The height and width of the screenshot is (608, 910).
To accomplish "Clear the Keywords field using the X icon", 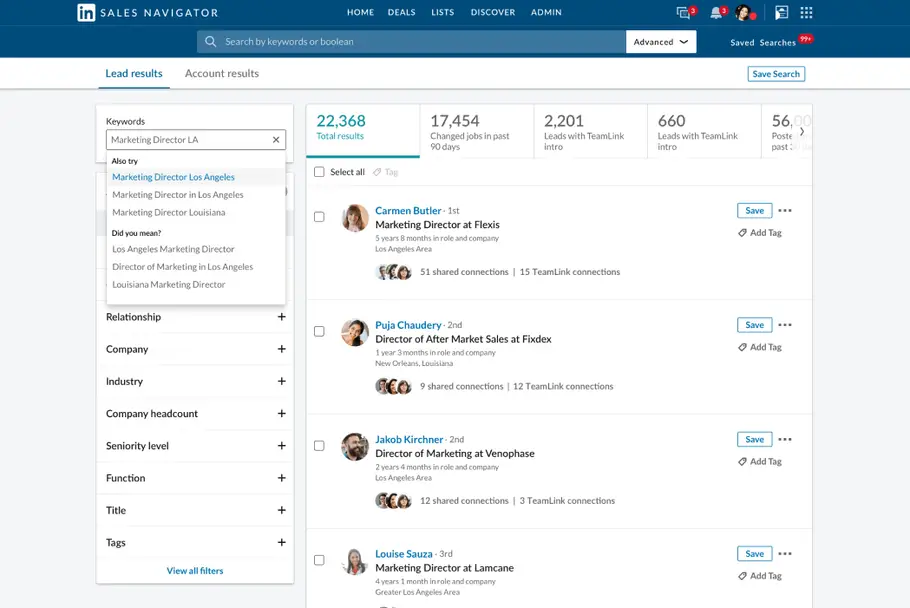I will click(276, 140).
